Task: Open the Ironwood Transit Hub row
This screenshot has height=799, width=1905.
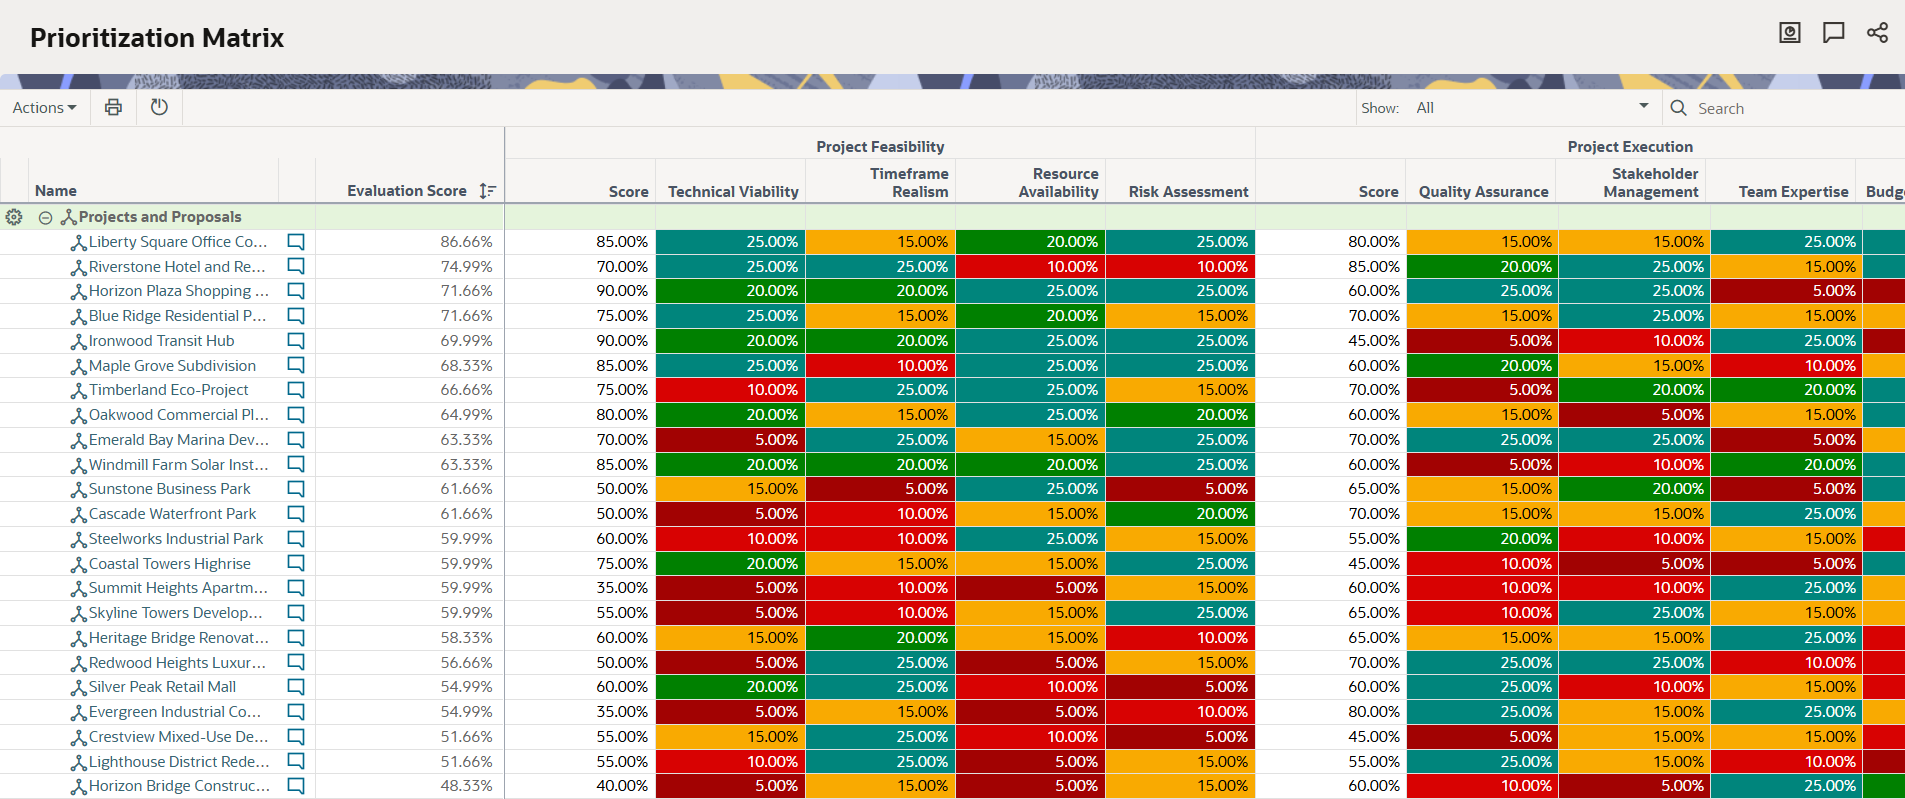Action: tap(162, 341)
